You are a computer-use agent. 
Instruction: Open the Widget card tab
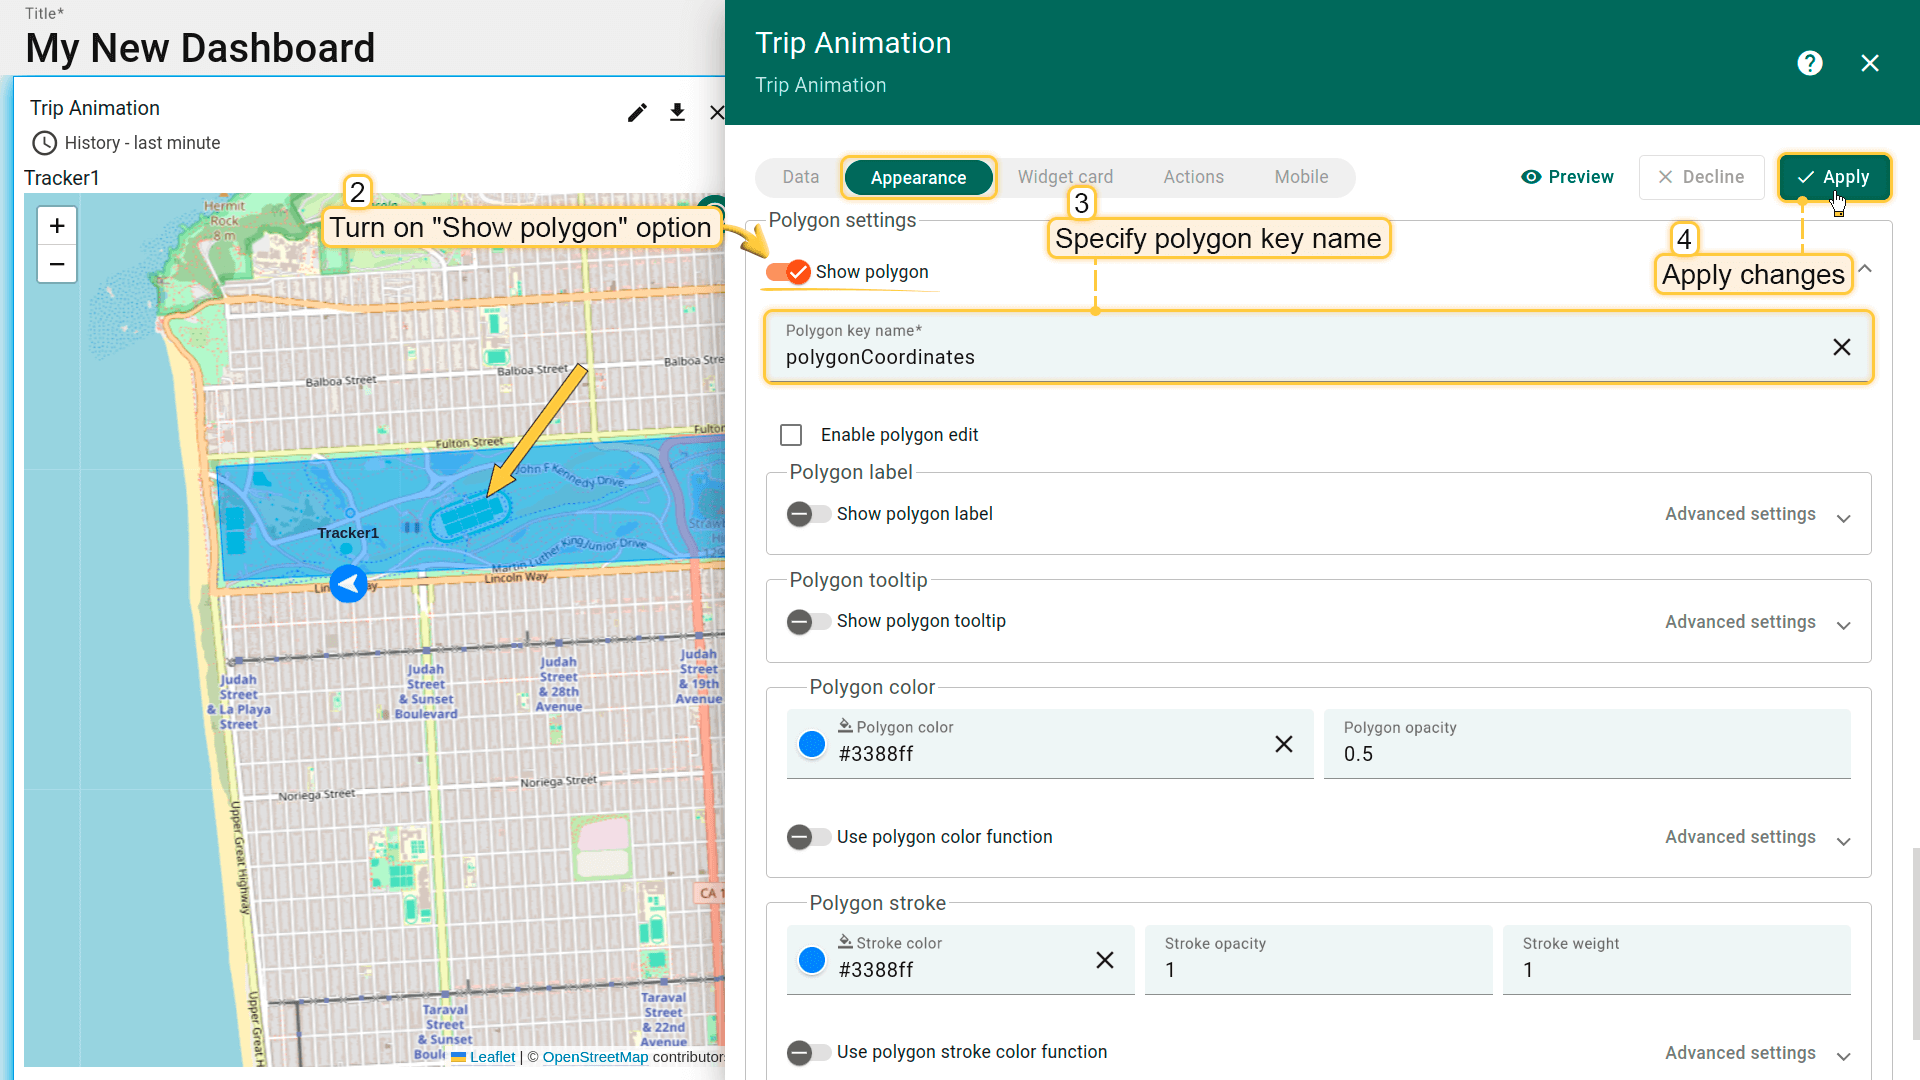pyautogui.click(x=1065, y=177)
